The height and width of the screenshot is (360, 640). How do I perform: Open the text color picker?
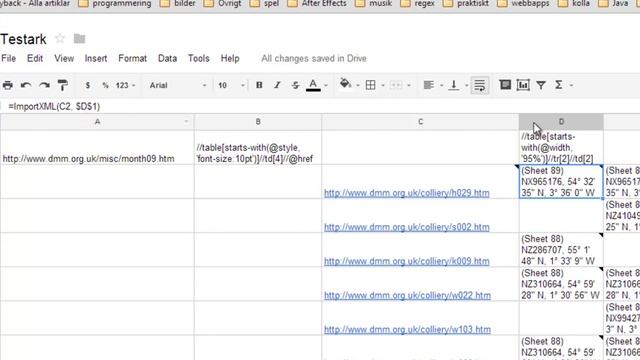[x=313, y=85]
